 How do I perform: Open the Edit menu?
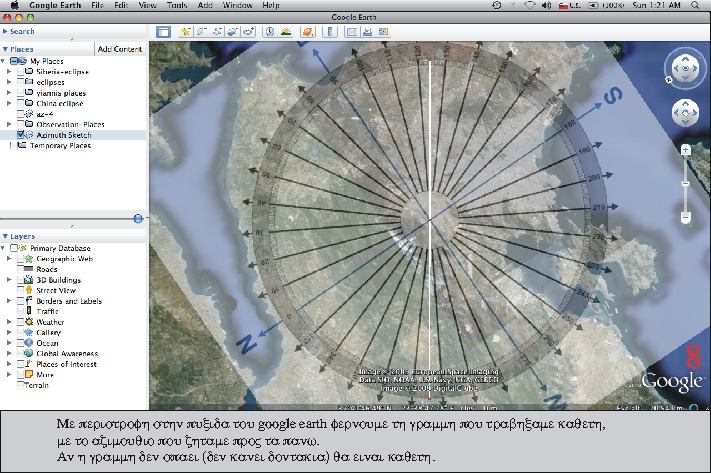coord(121,5)
